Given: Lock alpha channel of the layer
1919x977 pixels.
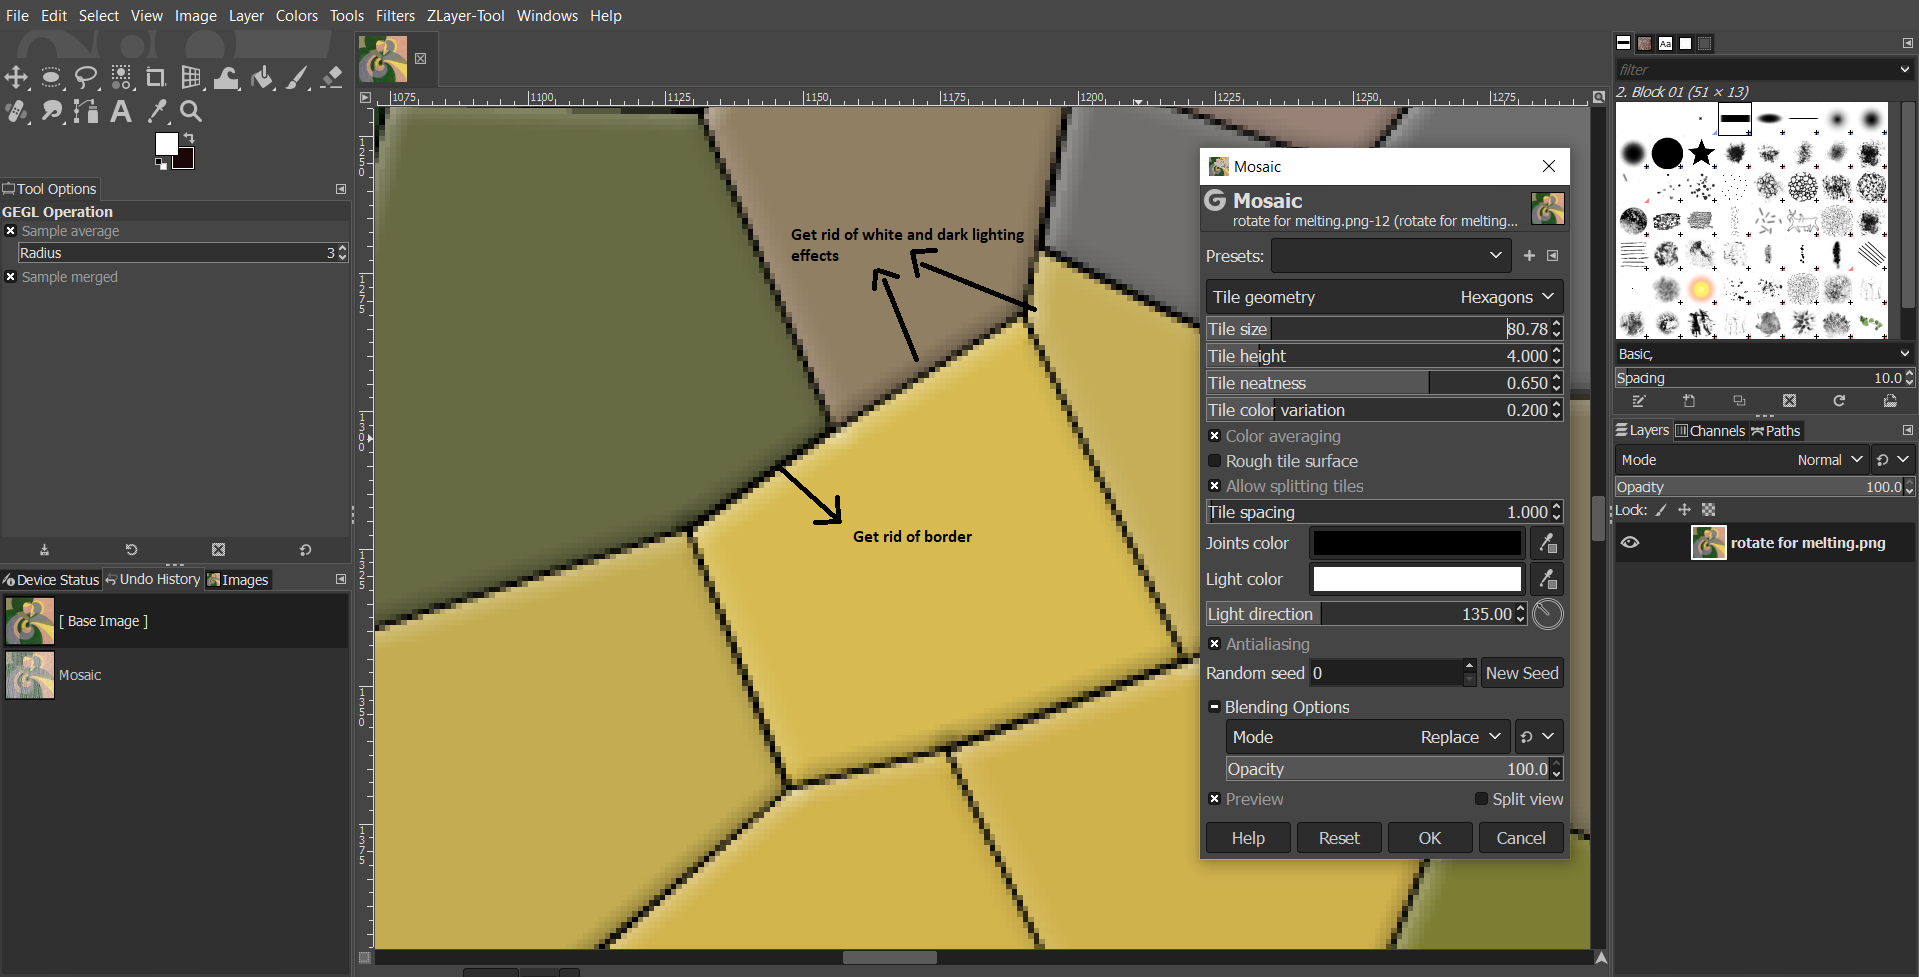Looking at the screenshot, I should [1709, 510].
